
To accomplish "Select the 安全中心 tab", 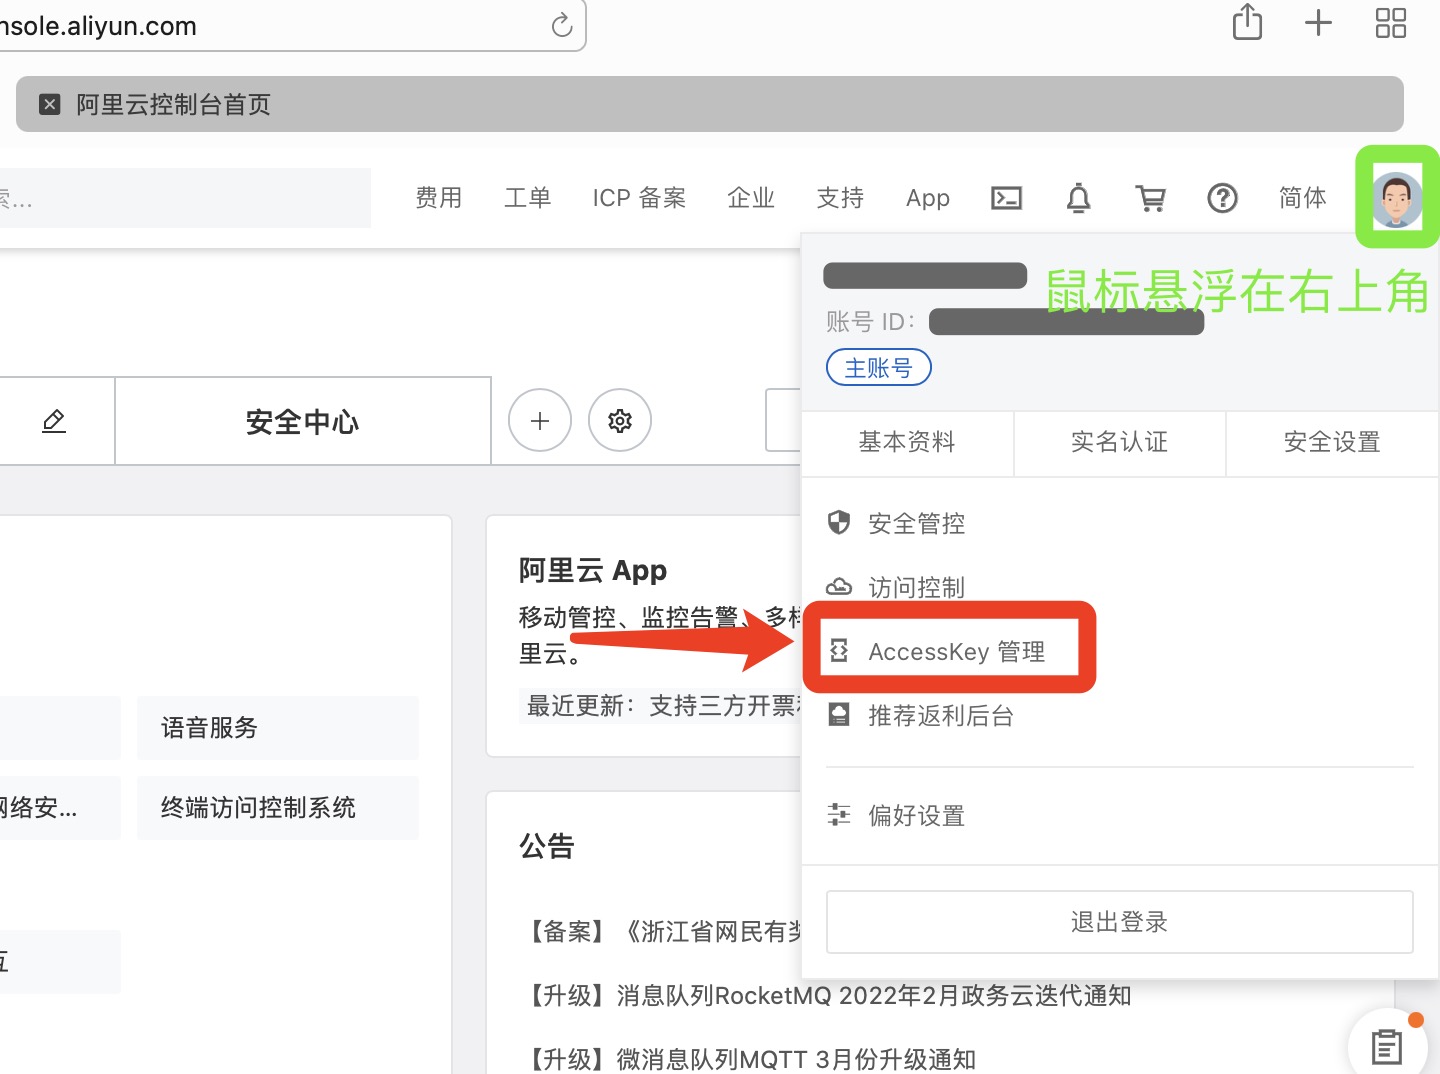I will pos(303,421).
